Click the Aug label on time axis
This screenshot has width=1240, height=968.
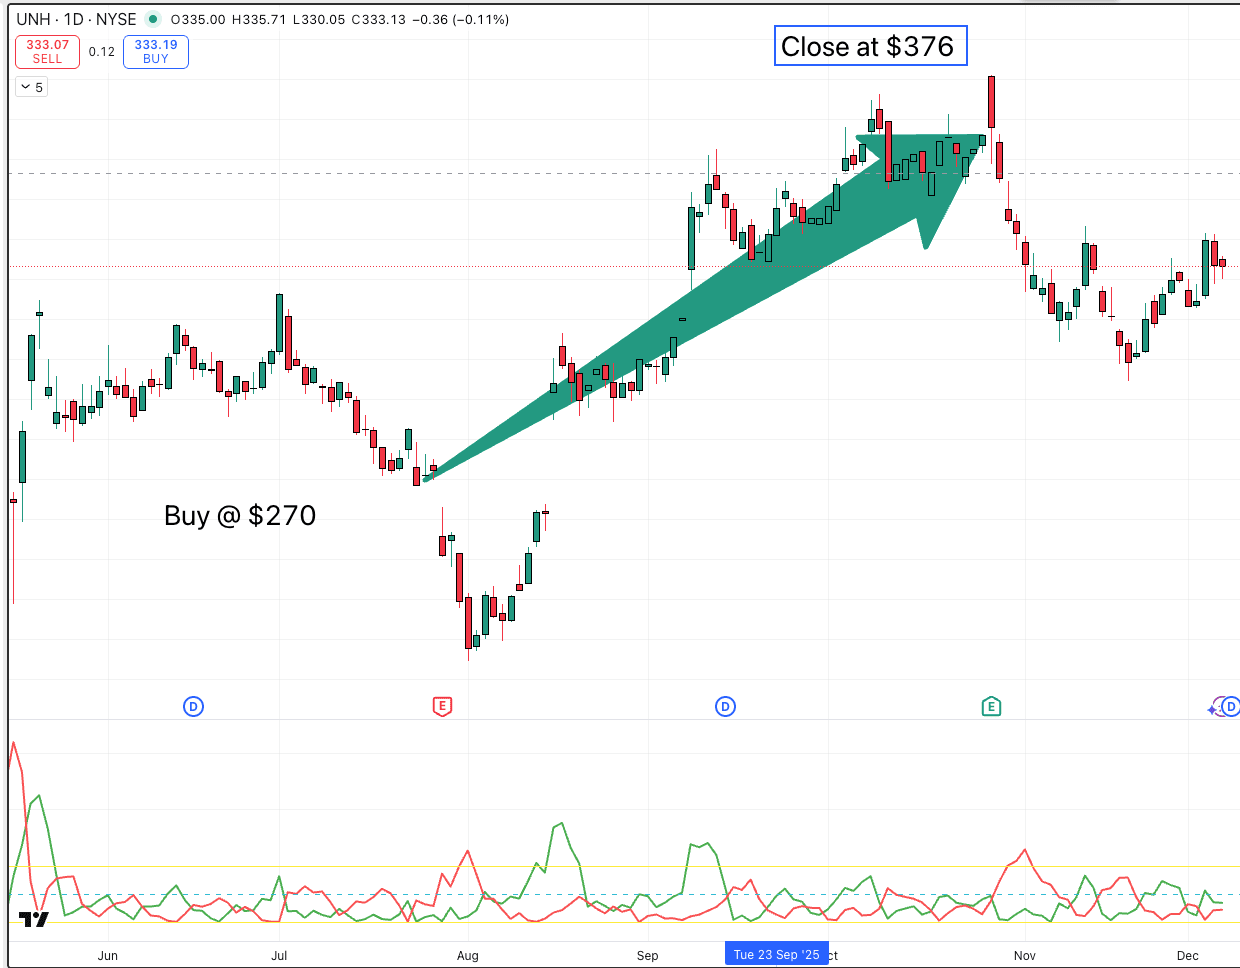point(467,956)
